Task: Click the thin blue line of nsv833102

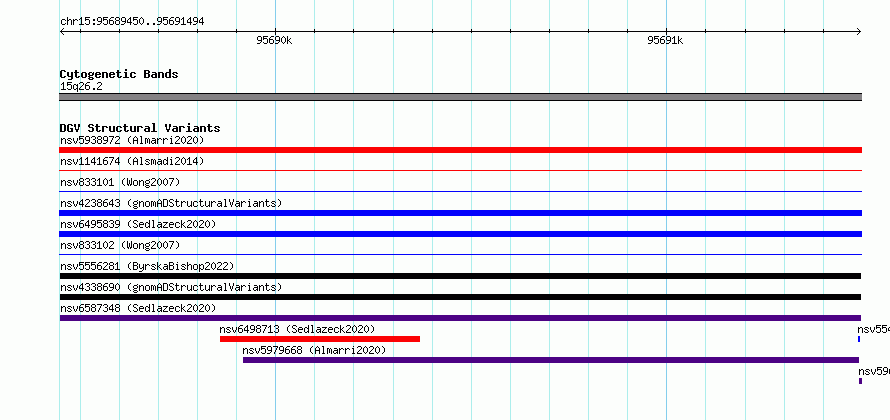Action: pos(460,254)
